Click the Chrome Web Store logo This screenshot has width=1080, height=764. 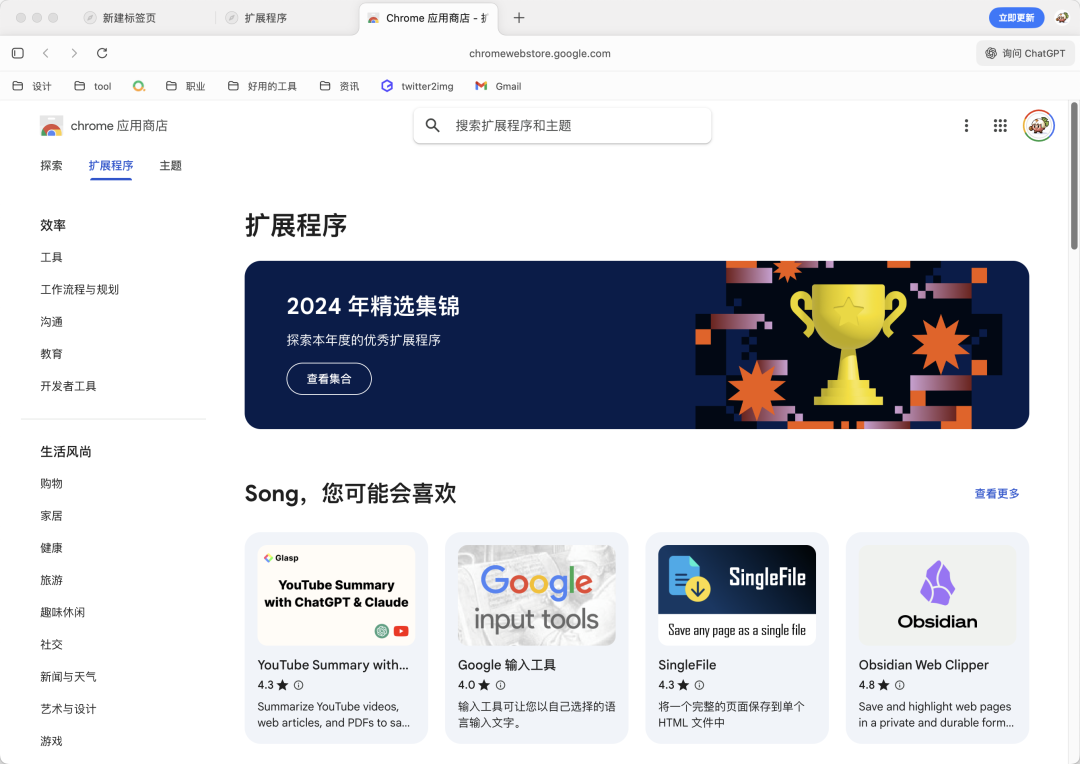pos(51,125)
